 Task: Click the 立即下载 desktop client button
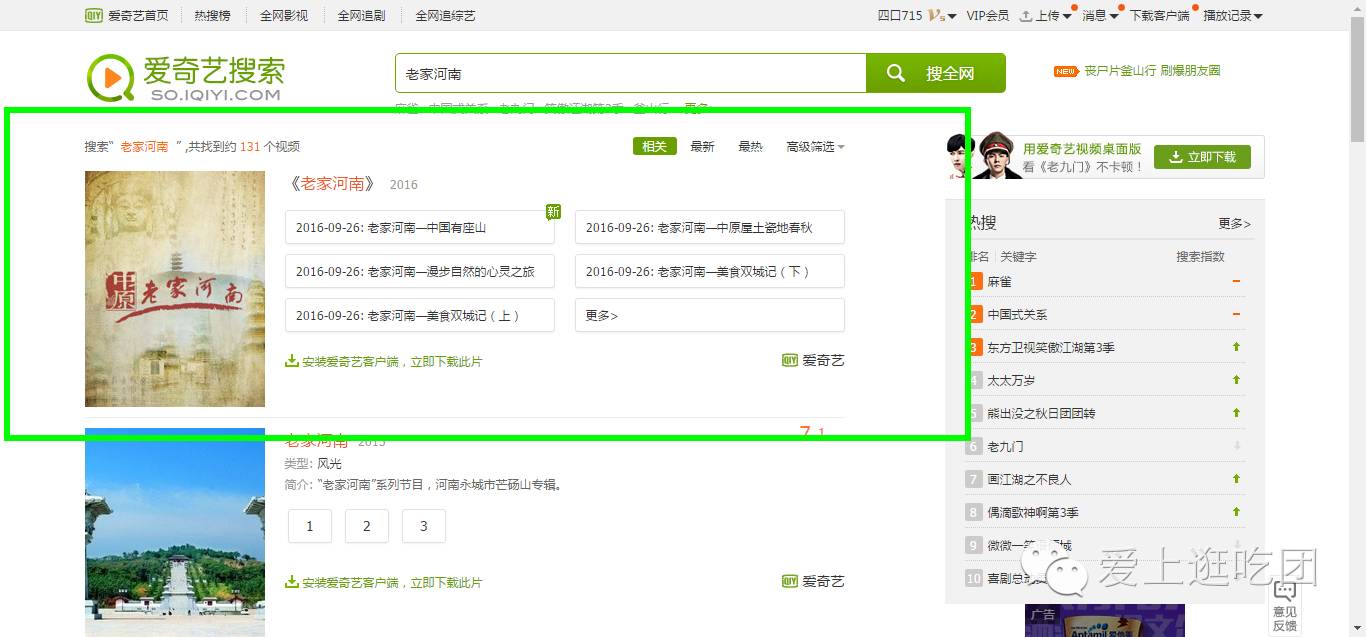pyautogui.click(x=1202, y=157)
